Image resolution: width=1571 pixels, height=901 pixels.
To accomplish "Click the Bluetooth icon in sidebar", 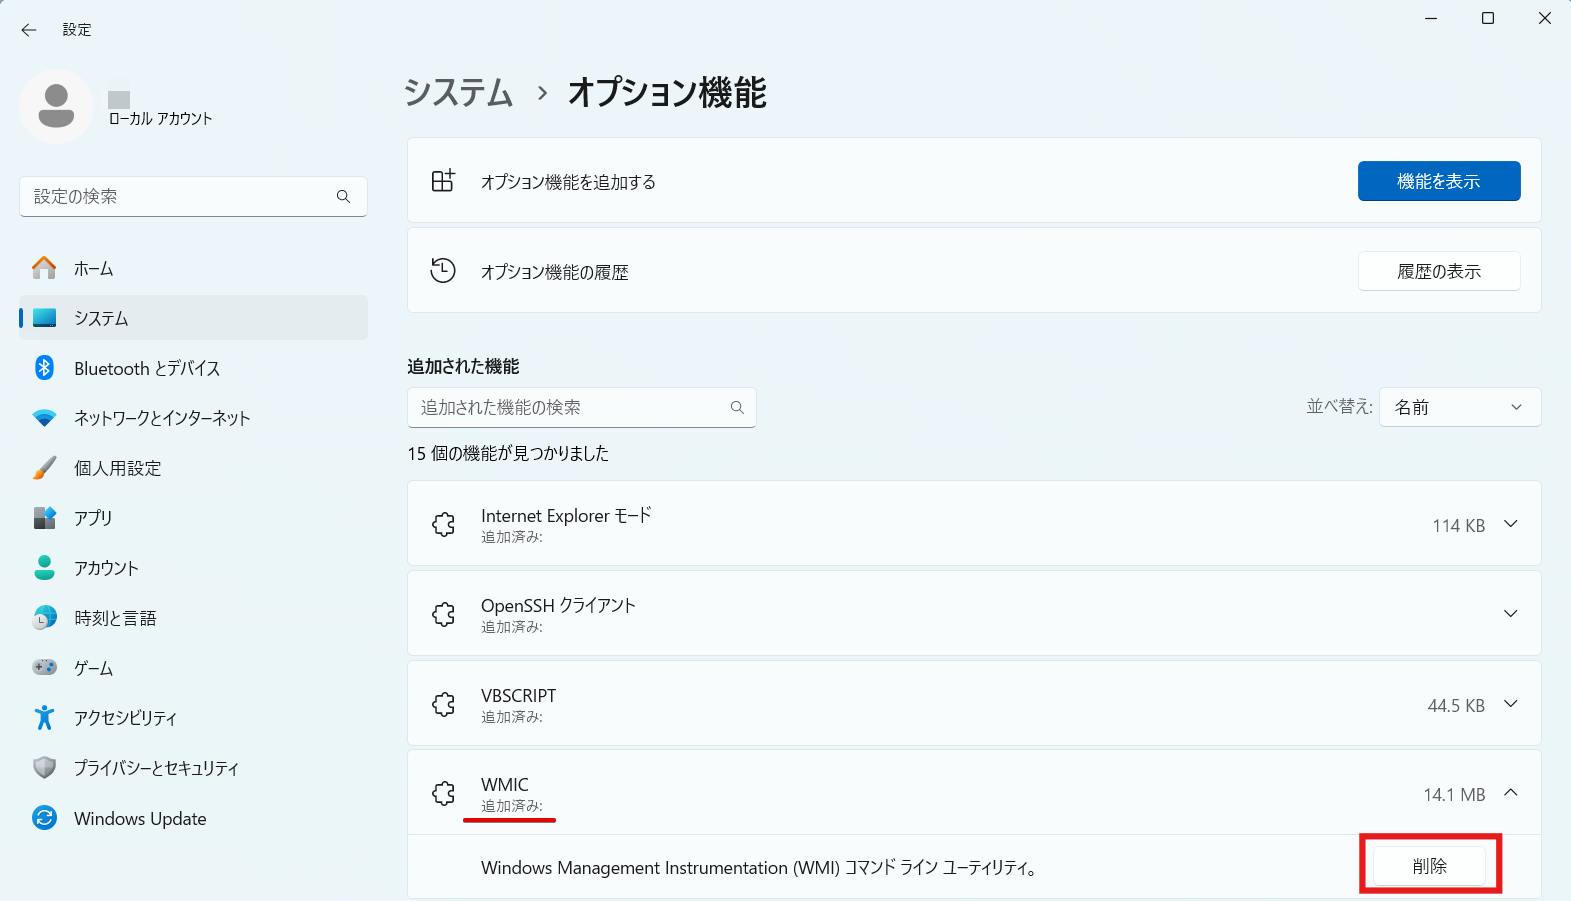I will (44, 368).
